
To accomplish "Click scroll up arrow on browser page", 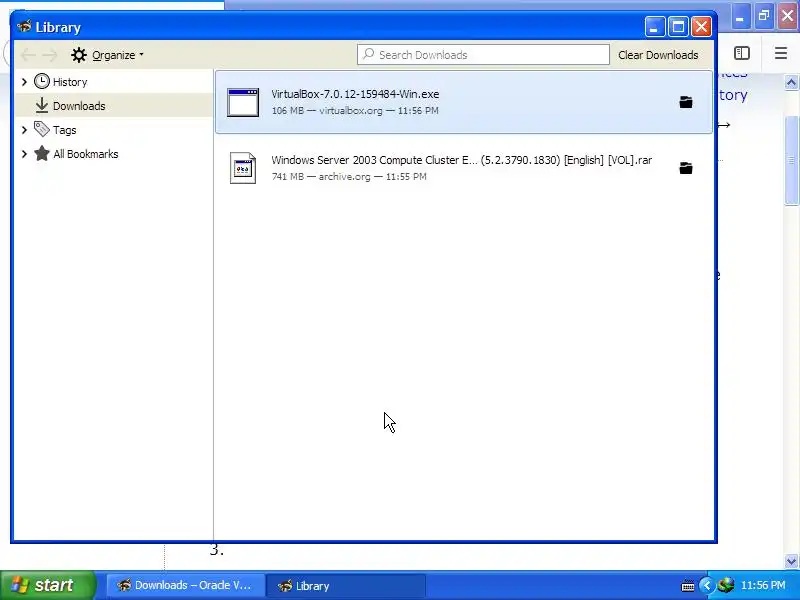I will pyautogui.click(x=791, y=82).
